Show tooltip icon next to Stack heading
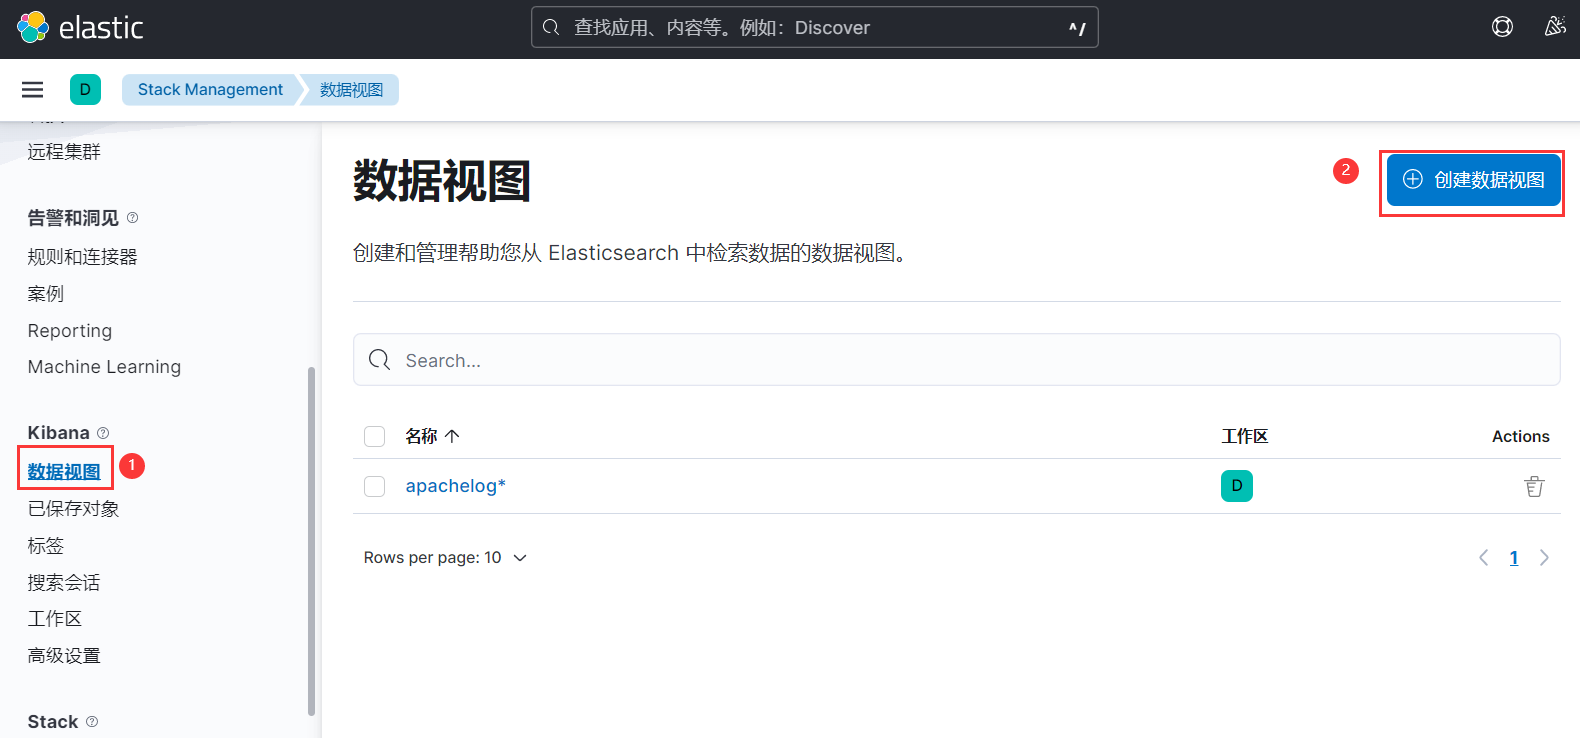The height and width of the screenshot is (738, 1580). 92,722
